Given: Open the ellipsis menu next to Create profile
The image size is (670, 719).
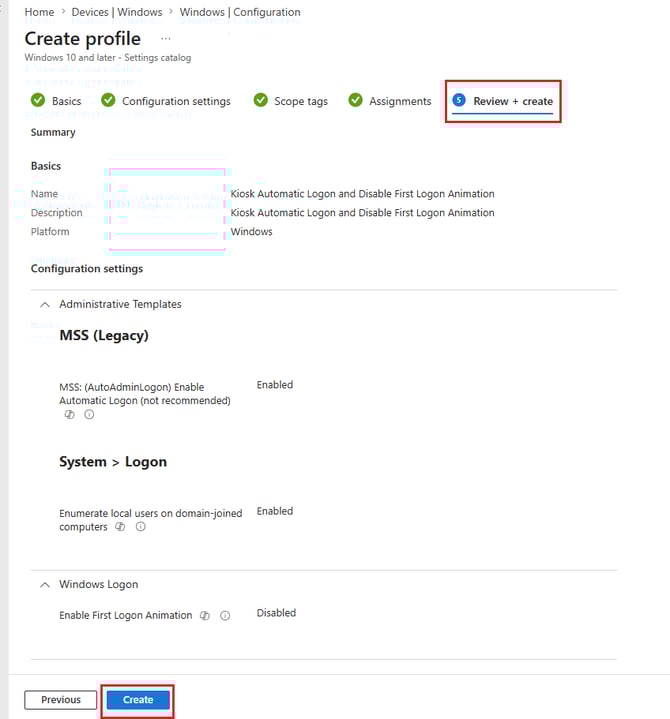Looking at the screenshot, I should tap(166, 39).
